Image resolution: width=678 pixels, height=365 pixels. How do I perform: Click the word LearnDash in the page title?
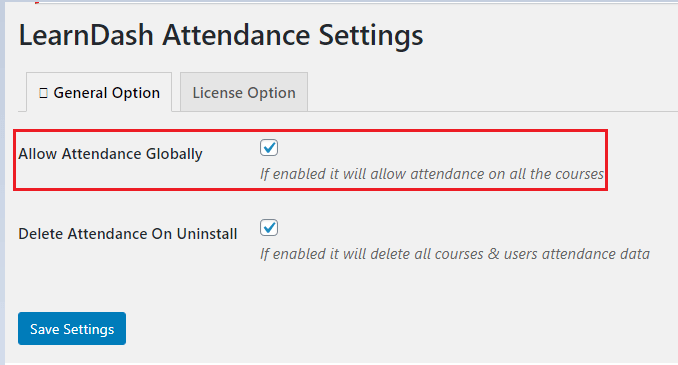pos(86,35)
